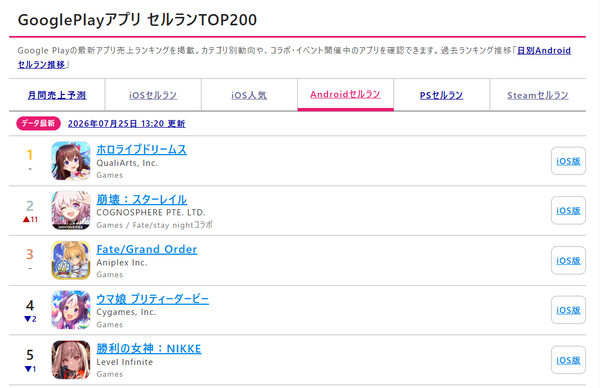The height and width of the screenshot is (388, 600).
Task: Switch to the 月間売上予測 tab
Action: [57, 95]
